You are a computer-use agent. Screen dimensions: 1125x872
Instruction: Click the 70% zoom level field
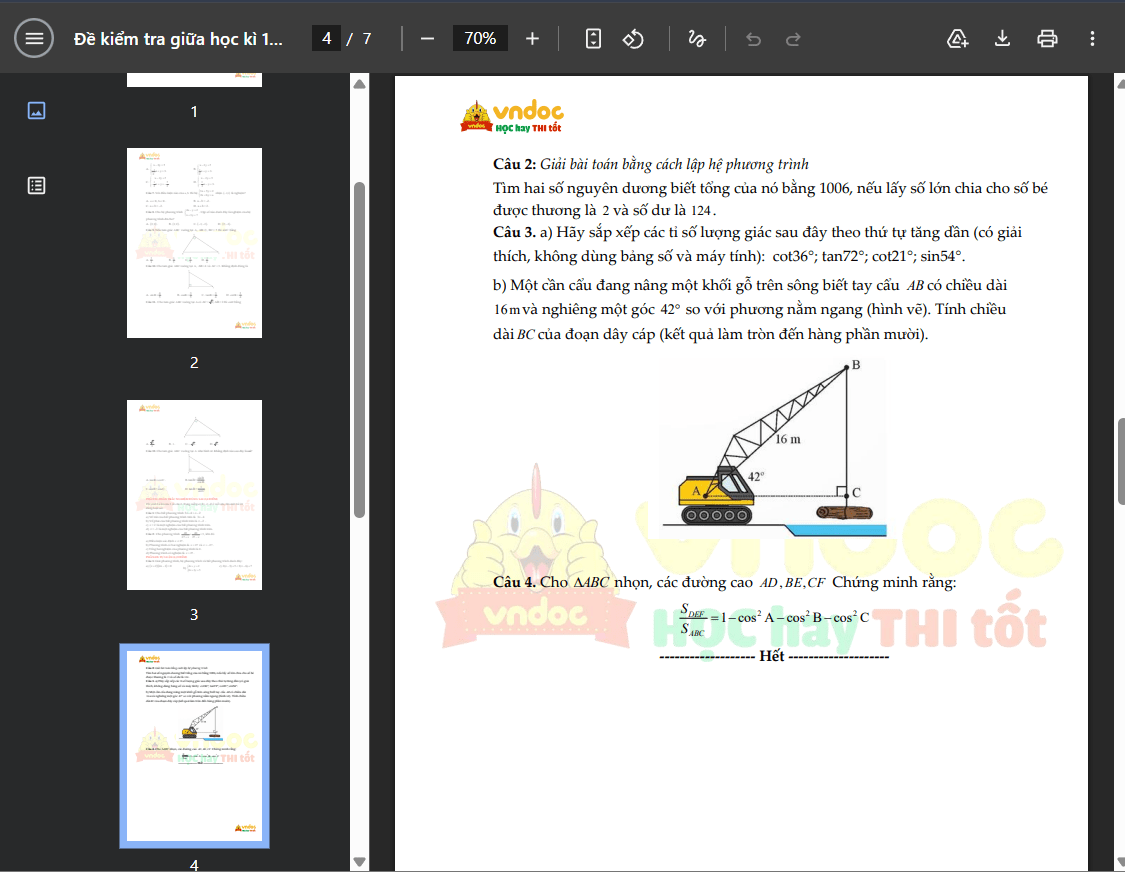480,38
